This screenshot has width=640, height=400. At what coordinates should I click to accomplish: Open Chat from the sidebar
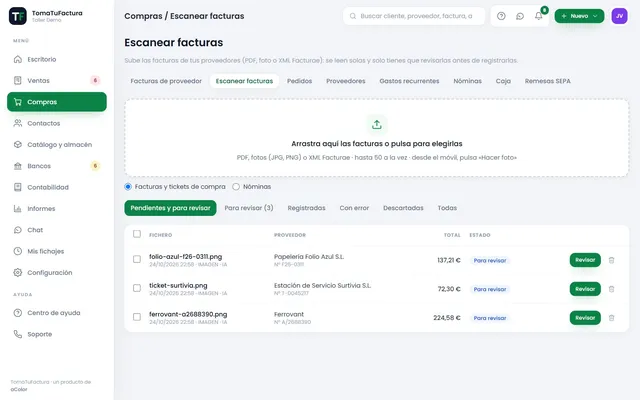click(x=57, y=230)
